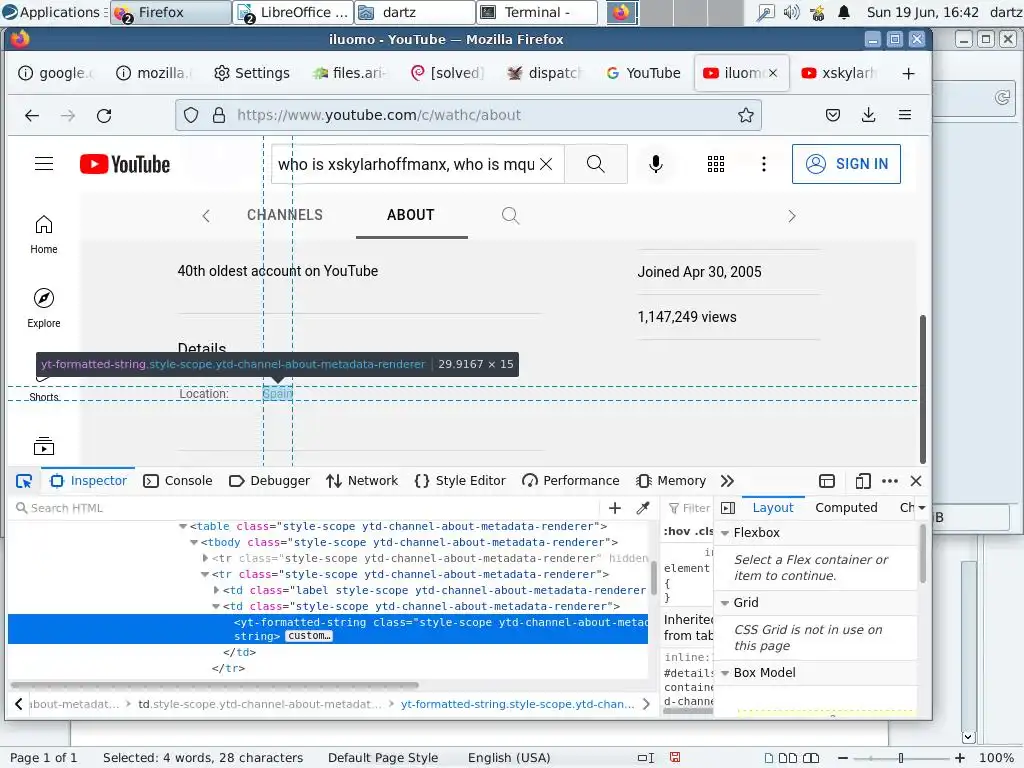Open the Memory tab

coord(671,481)
